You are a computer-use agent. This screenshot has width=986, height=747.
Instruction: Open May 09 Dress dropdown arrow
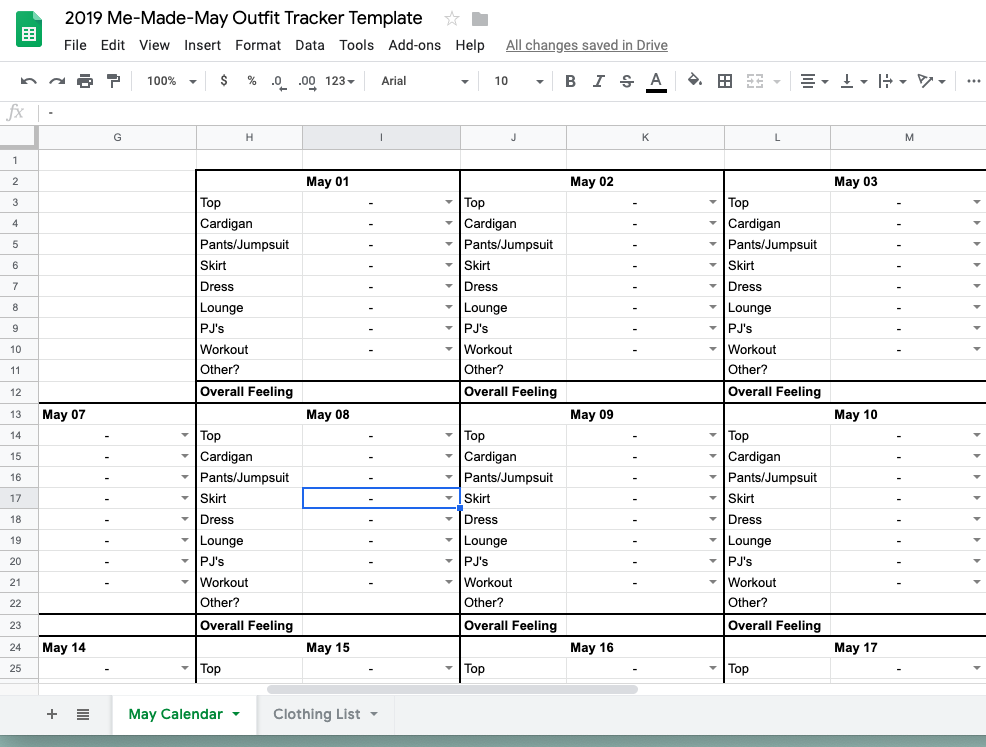(712, 519)
